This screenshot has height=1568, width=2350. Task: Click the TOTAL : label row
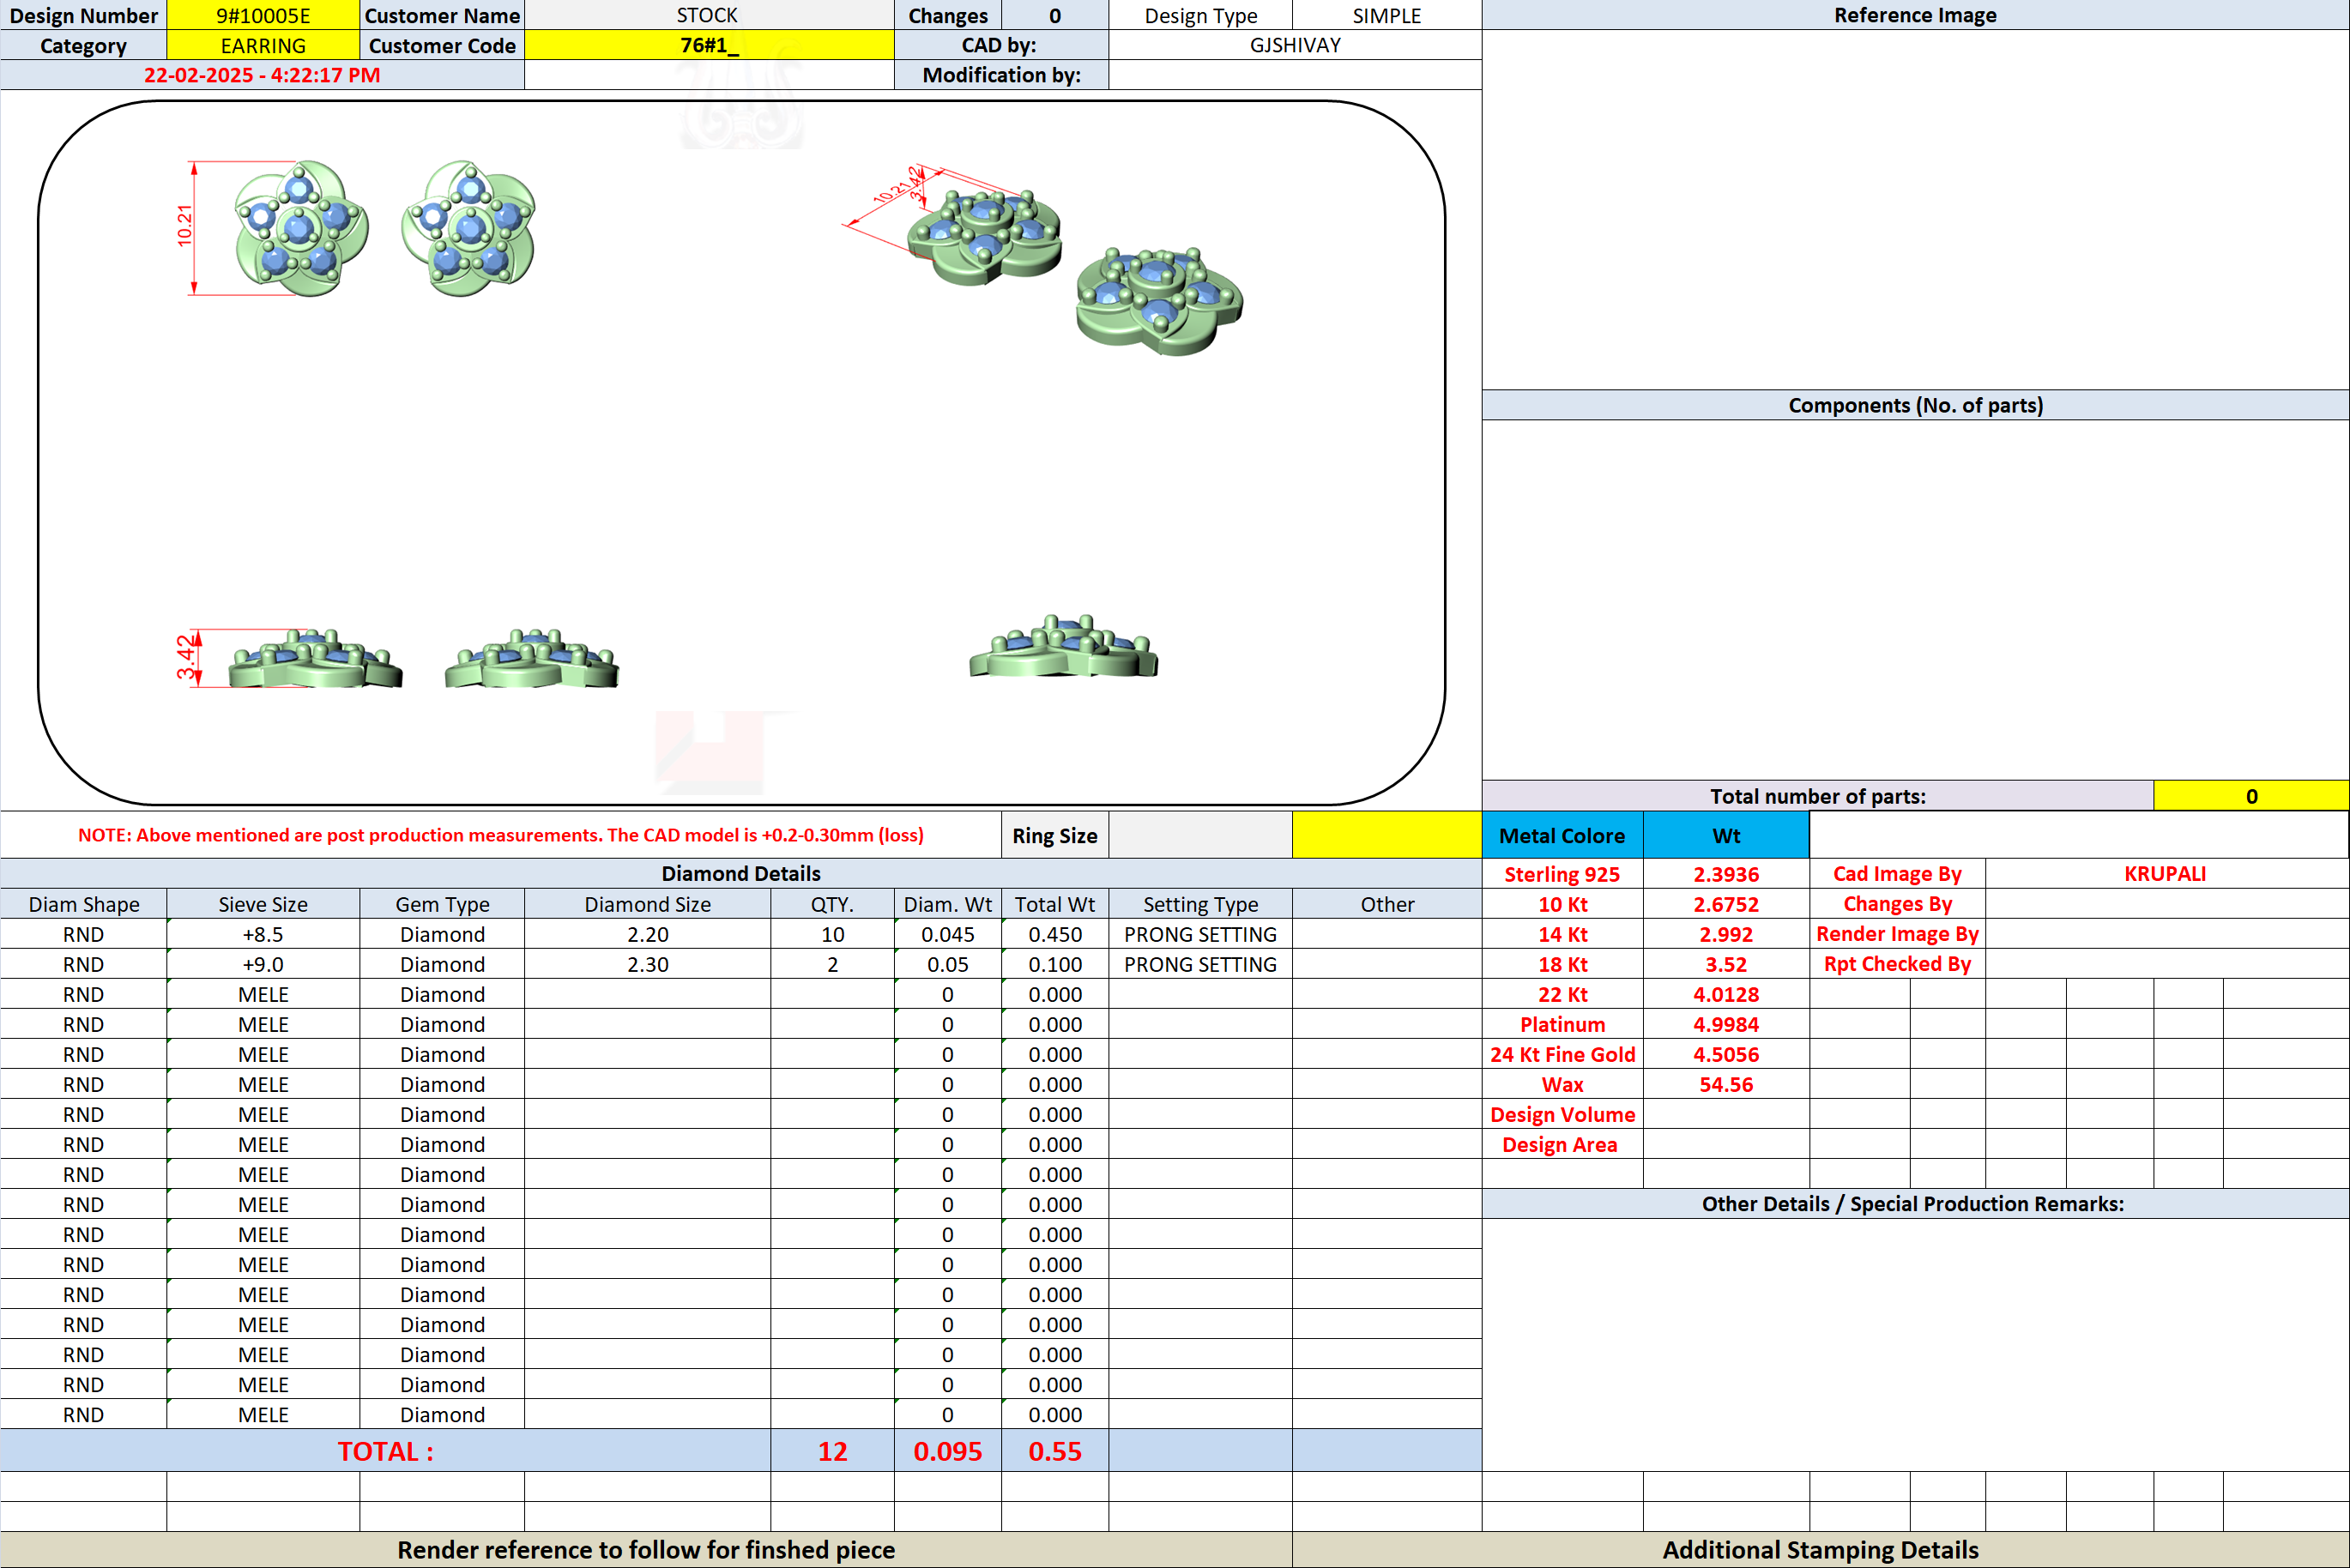pos(386,1451)
